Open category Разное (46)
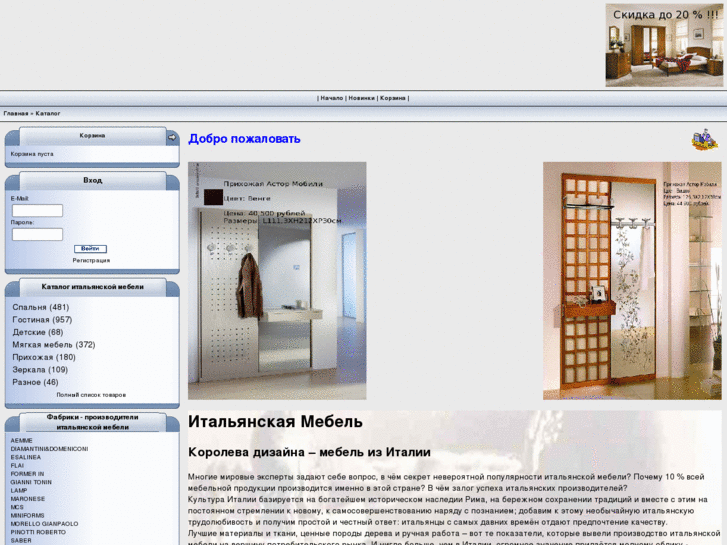This screenshot has height=545, width=727. [35, 383]
